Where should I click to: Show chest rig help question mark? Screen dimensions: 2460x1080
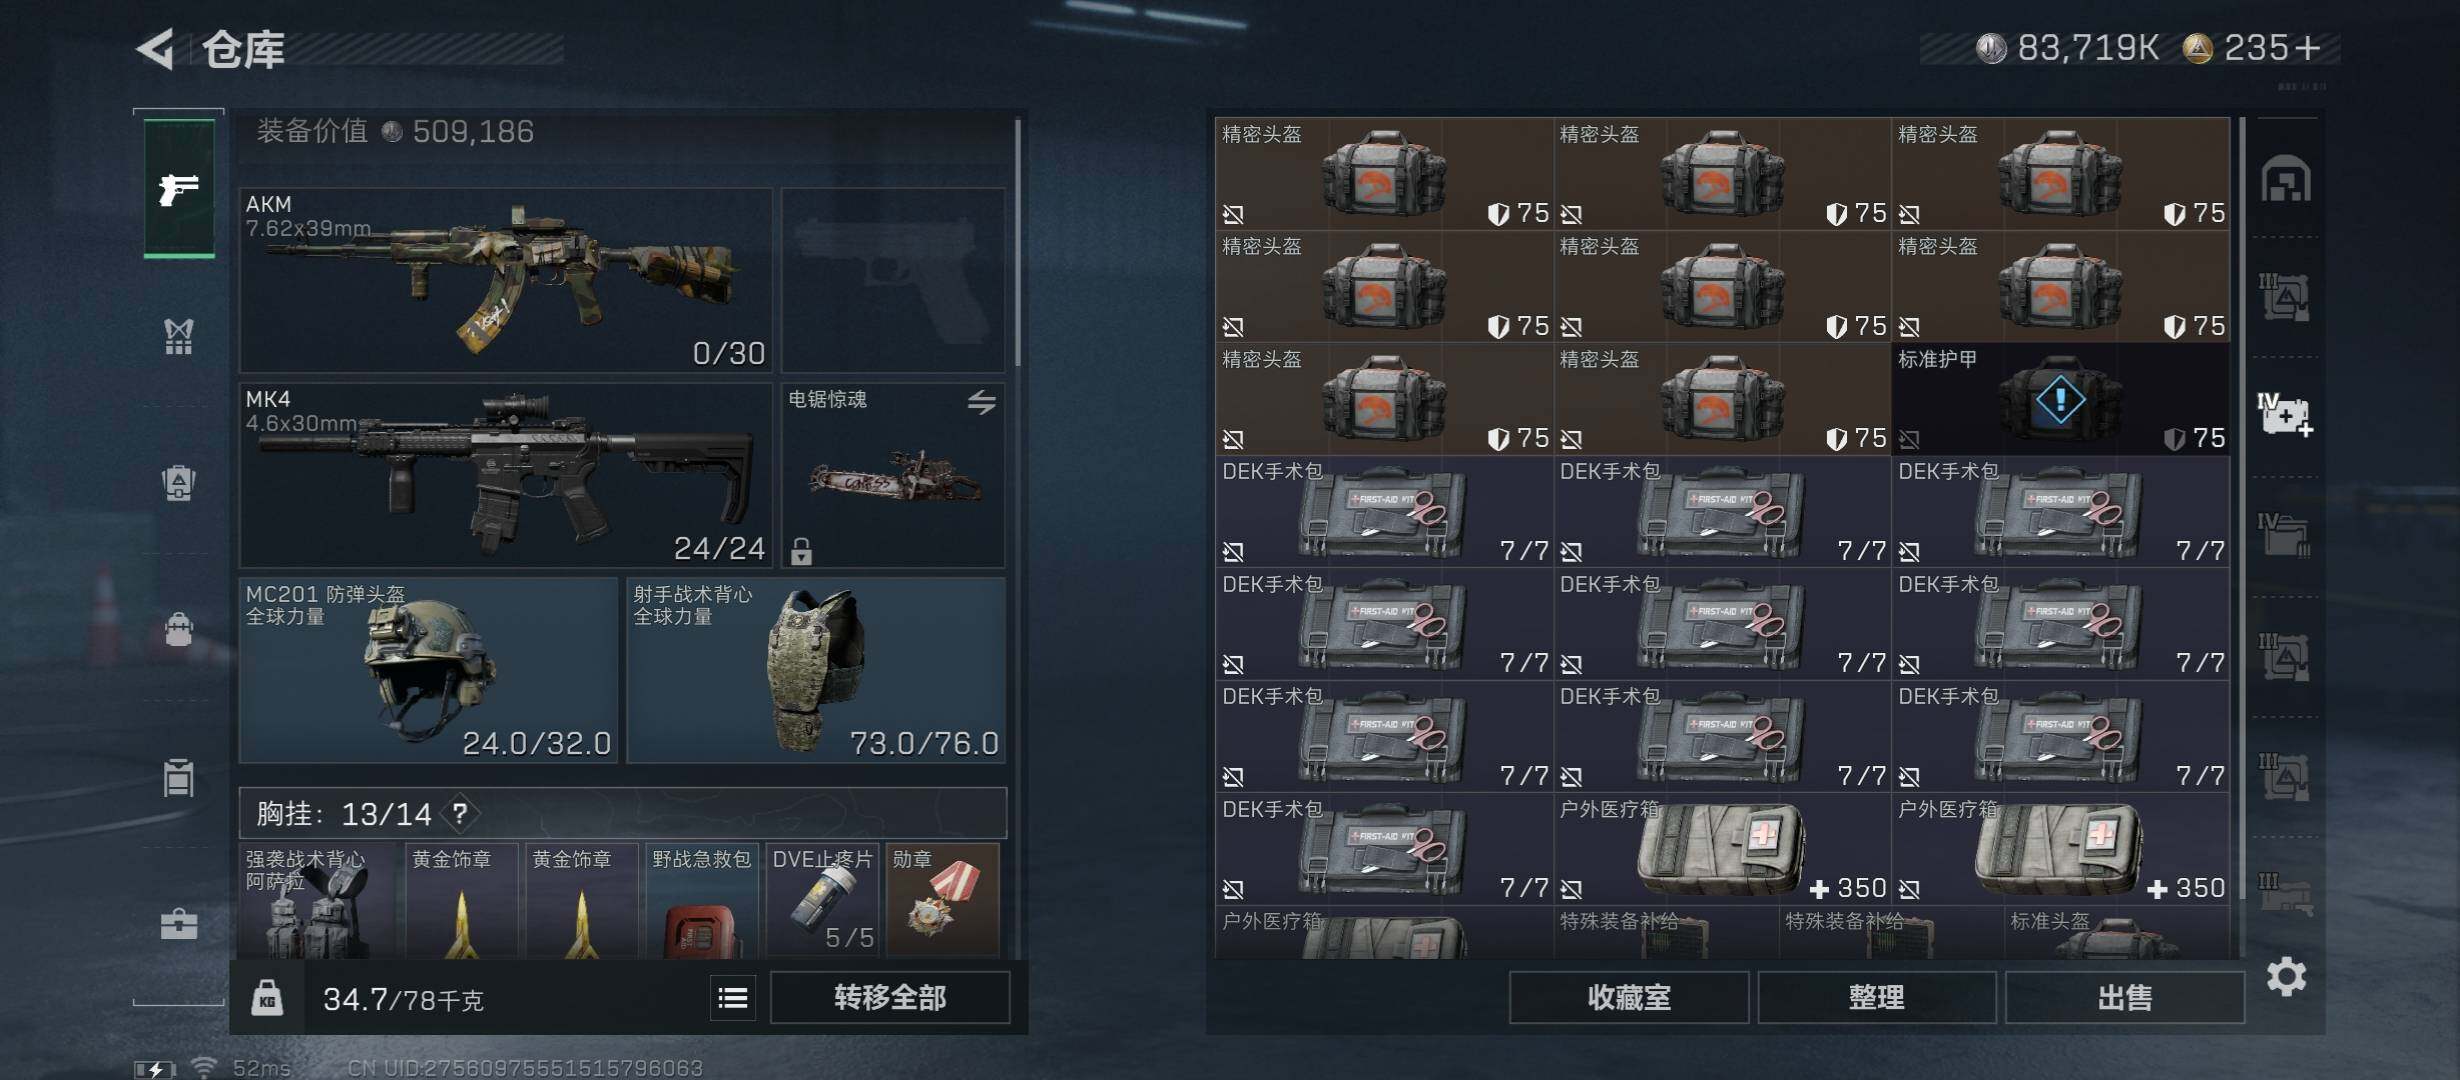point(460,814)
